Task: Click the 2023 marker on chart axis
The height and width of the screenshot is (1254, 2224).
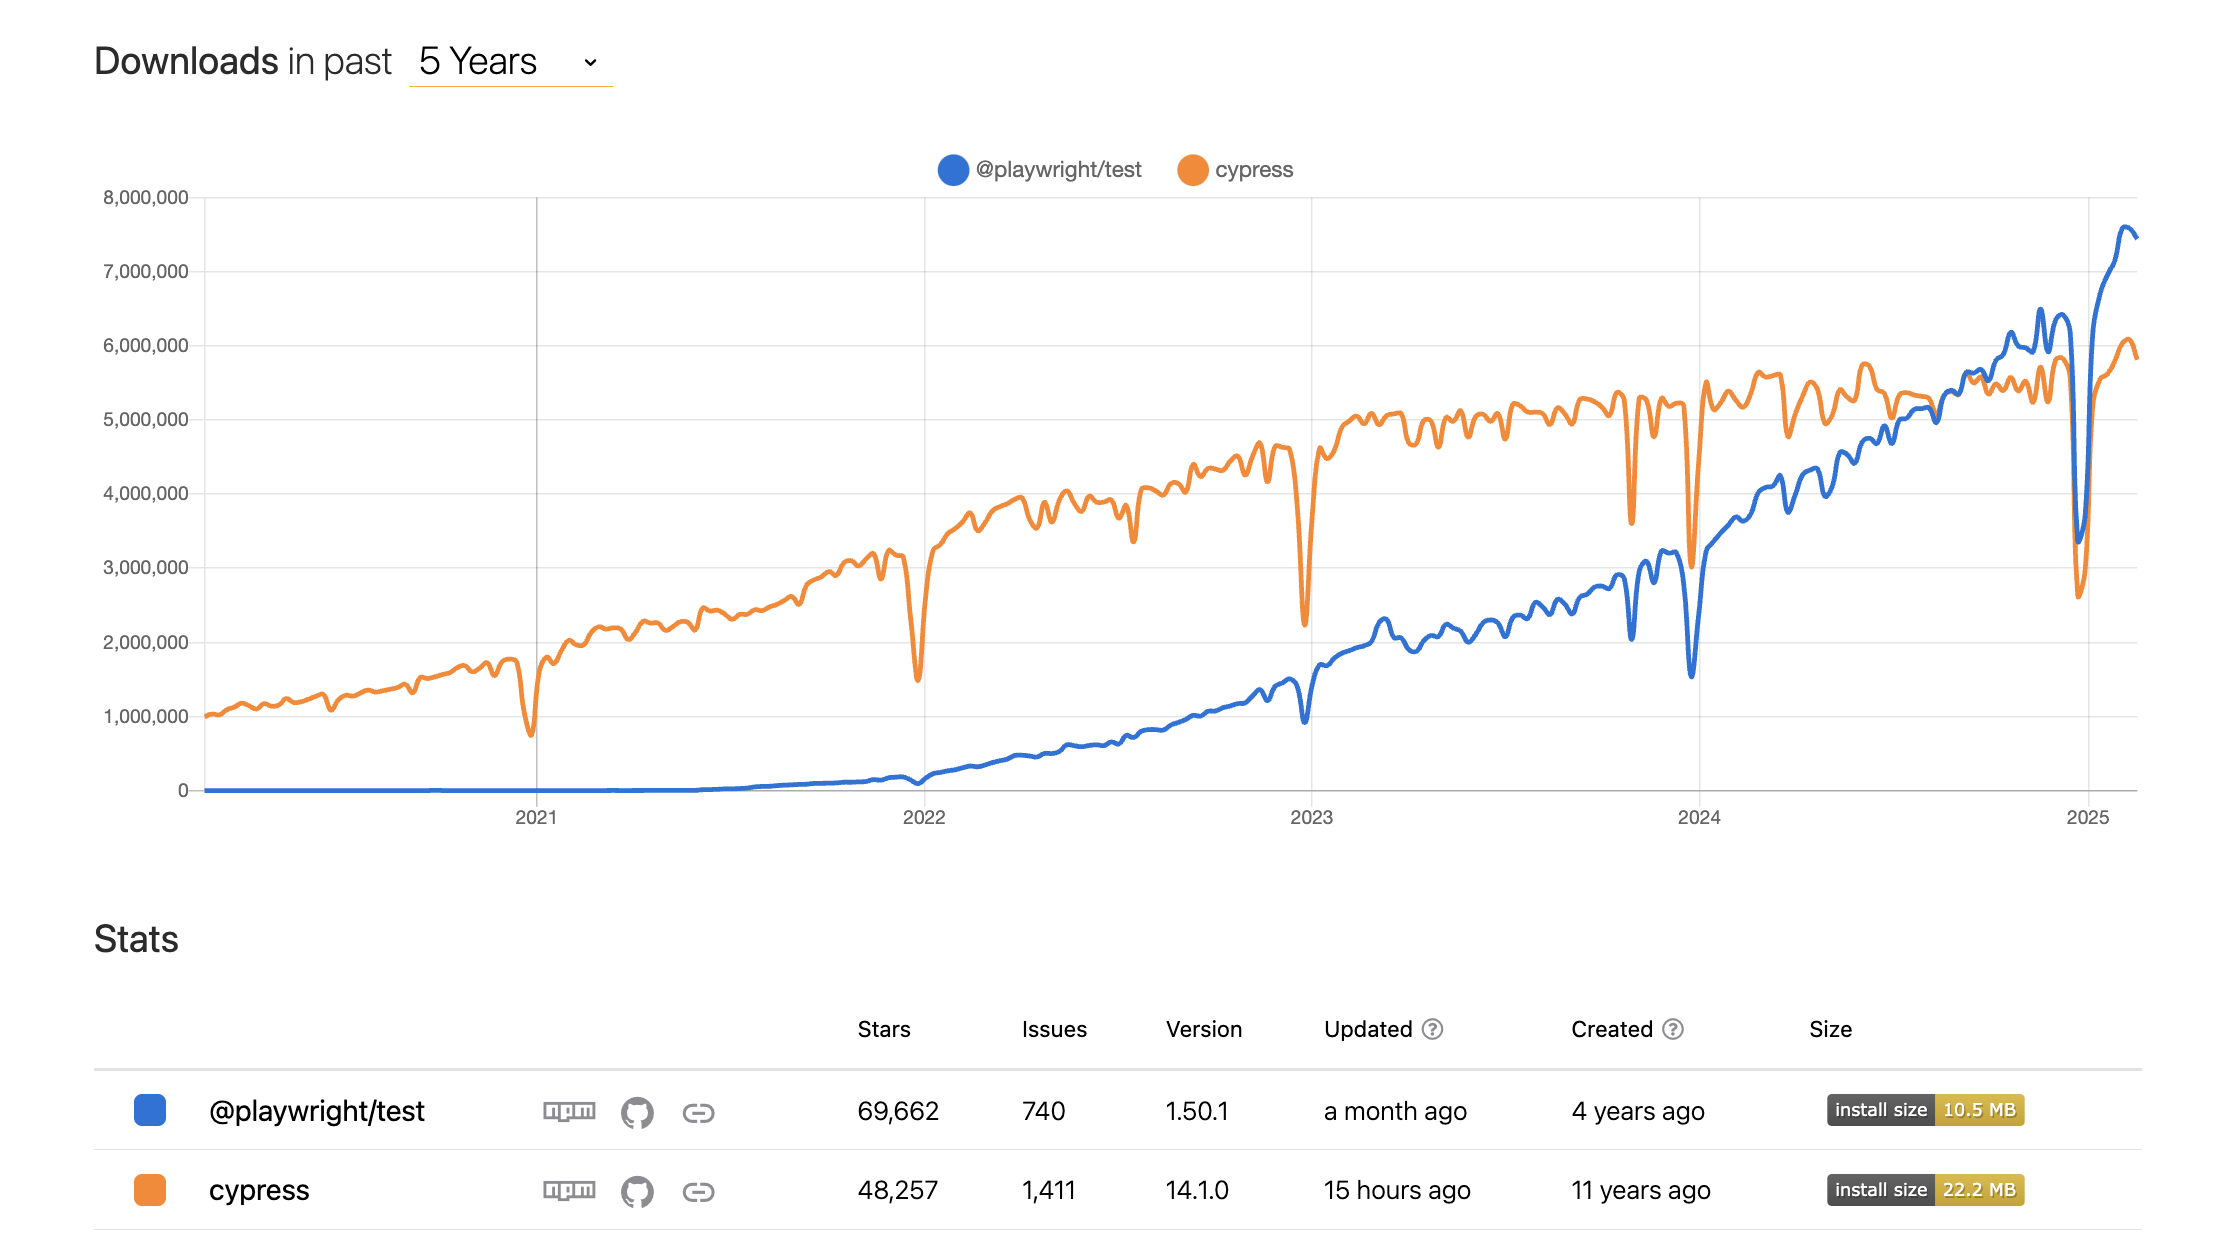Action: pos(1311,817)
